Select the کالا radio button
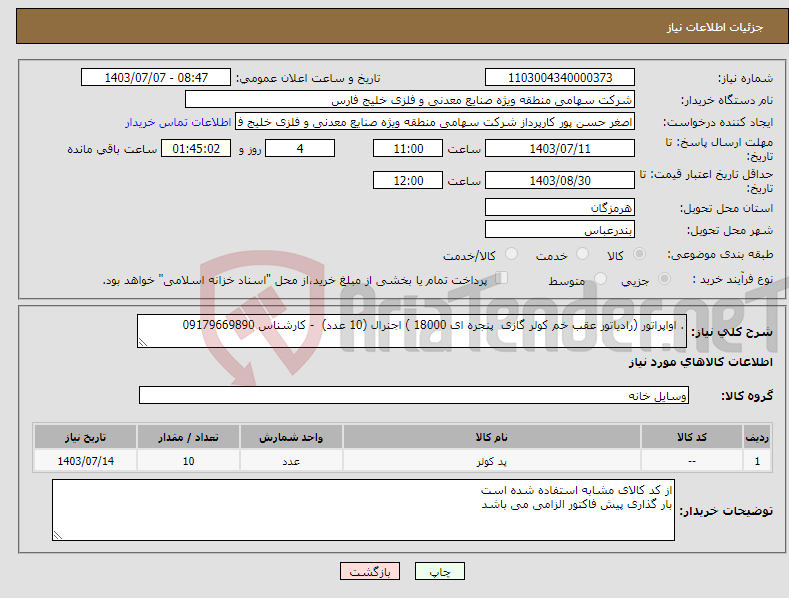 (639, 254)
